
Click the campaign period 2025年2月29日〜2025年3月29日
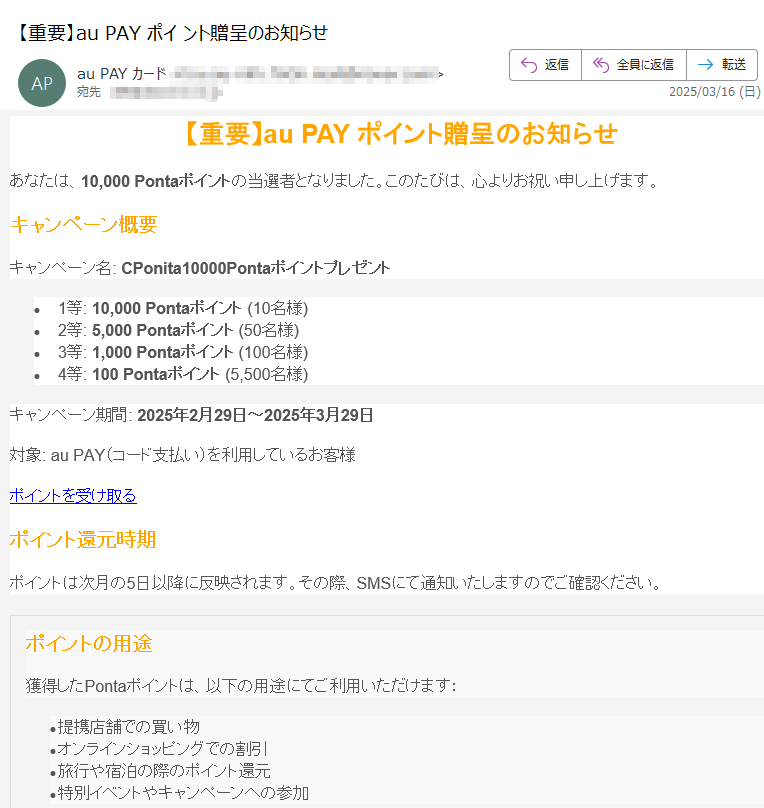pos(255,415)
